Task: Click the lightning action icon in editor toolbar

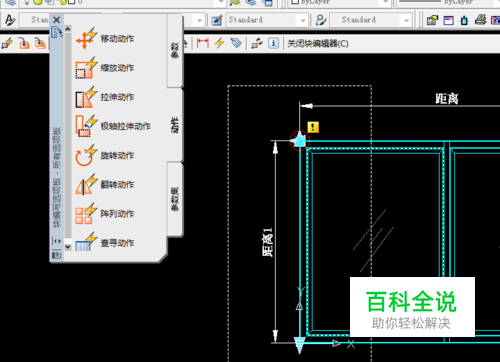Action: 219,43
